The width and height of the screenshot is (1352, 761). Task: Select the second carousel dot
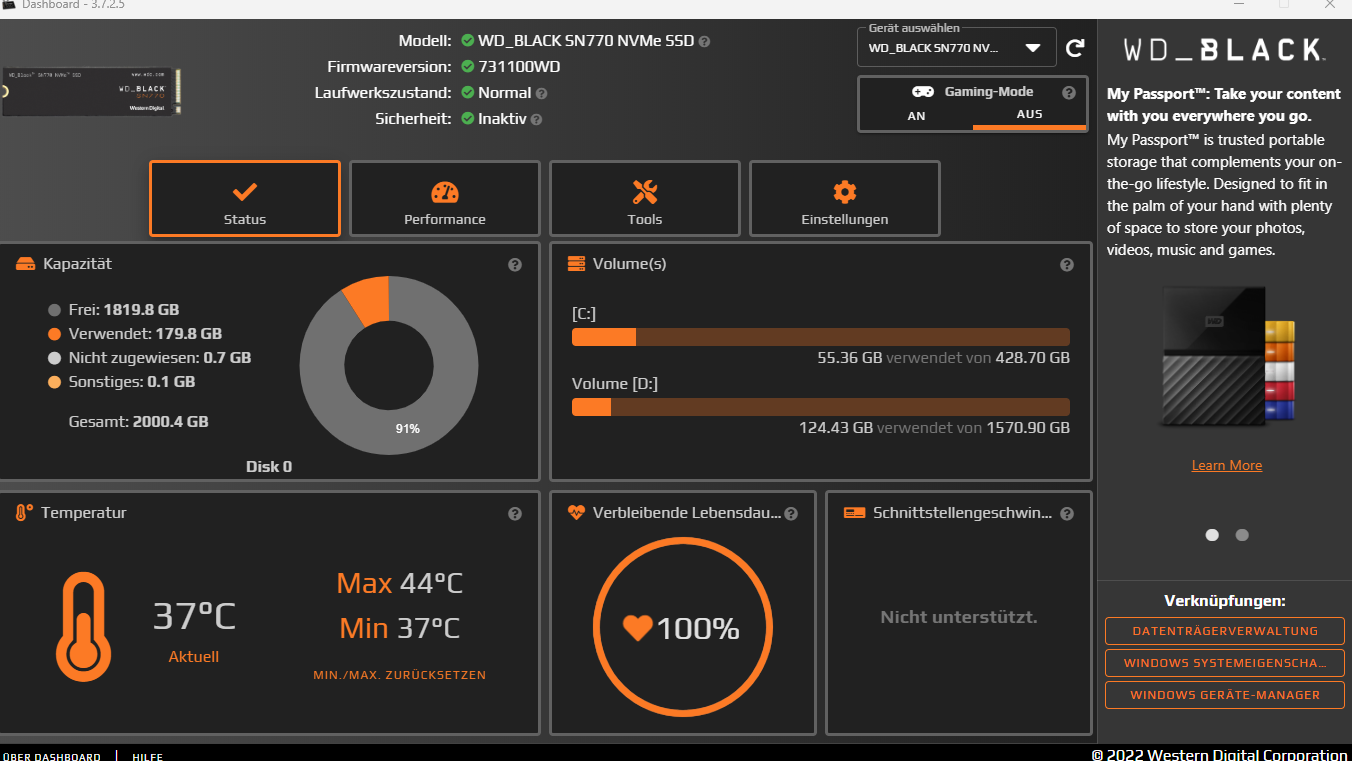pos(1242,535)
